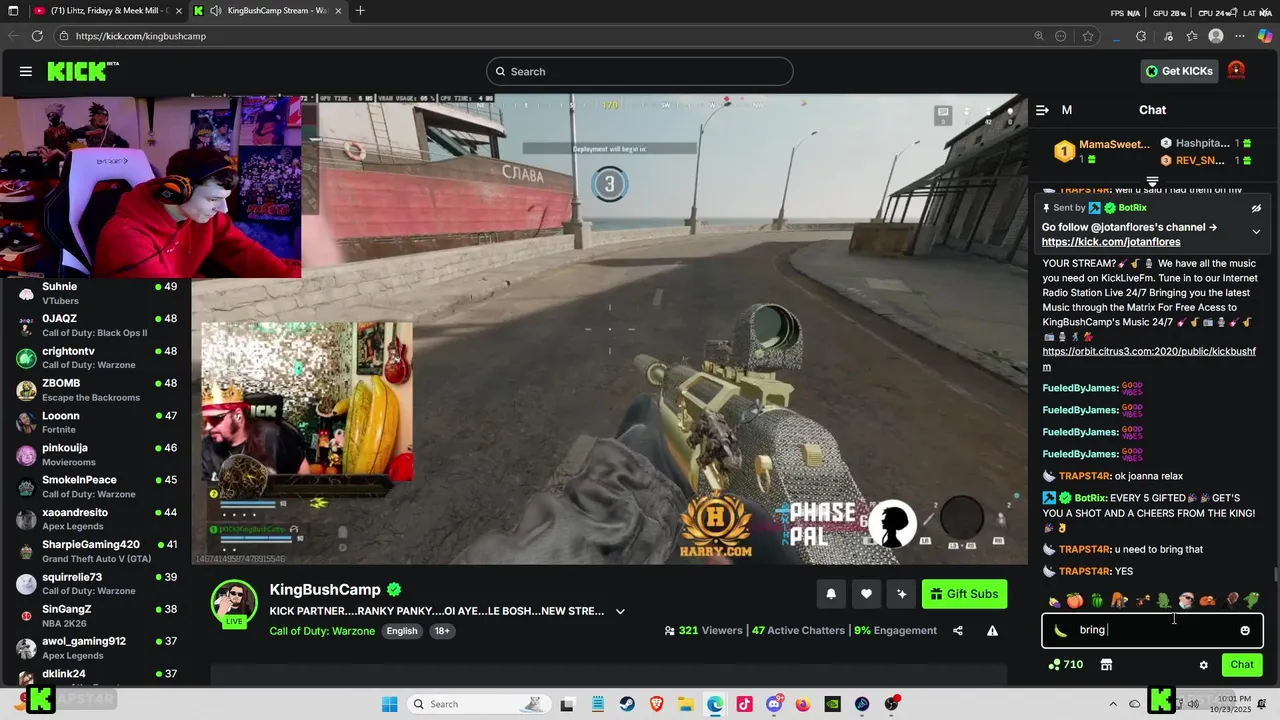Report the stream with warning icon
1280x720 pixels.
[x=992, y=631]
